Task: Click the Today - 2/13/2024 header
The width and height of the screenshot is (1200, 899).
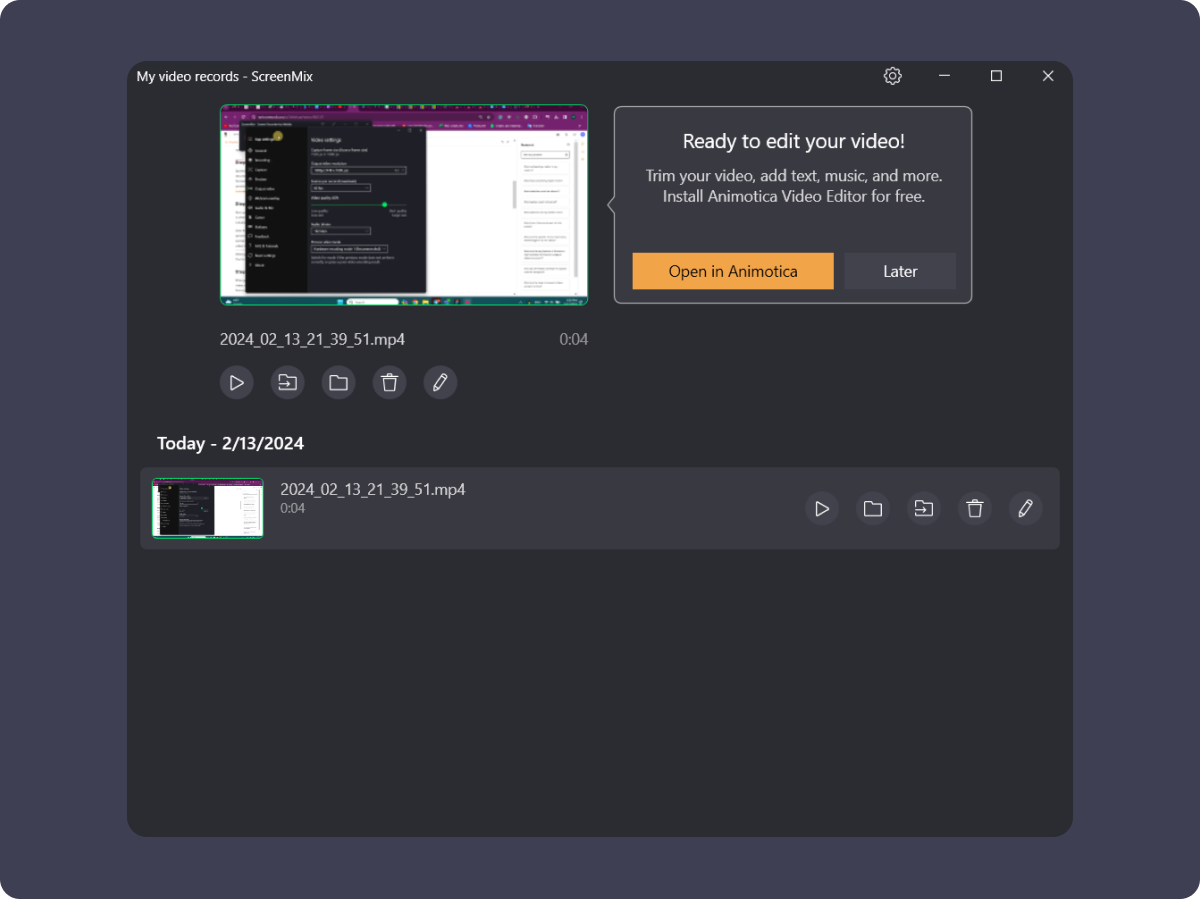Action: click(x=231, y=443)
